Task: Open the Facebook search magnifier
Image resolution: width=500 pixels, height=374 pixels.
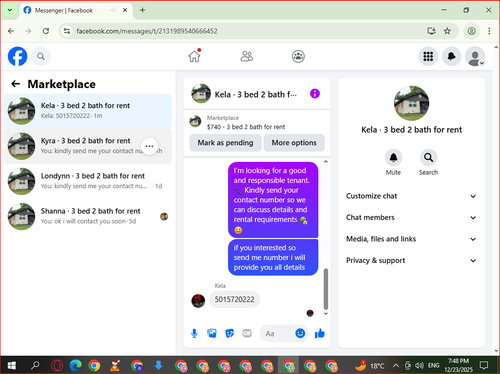Action: click(x=41, y=57)
